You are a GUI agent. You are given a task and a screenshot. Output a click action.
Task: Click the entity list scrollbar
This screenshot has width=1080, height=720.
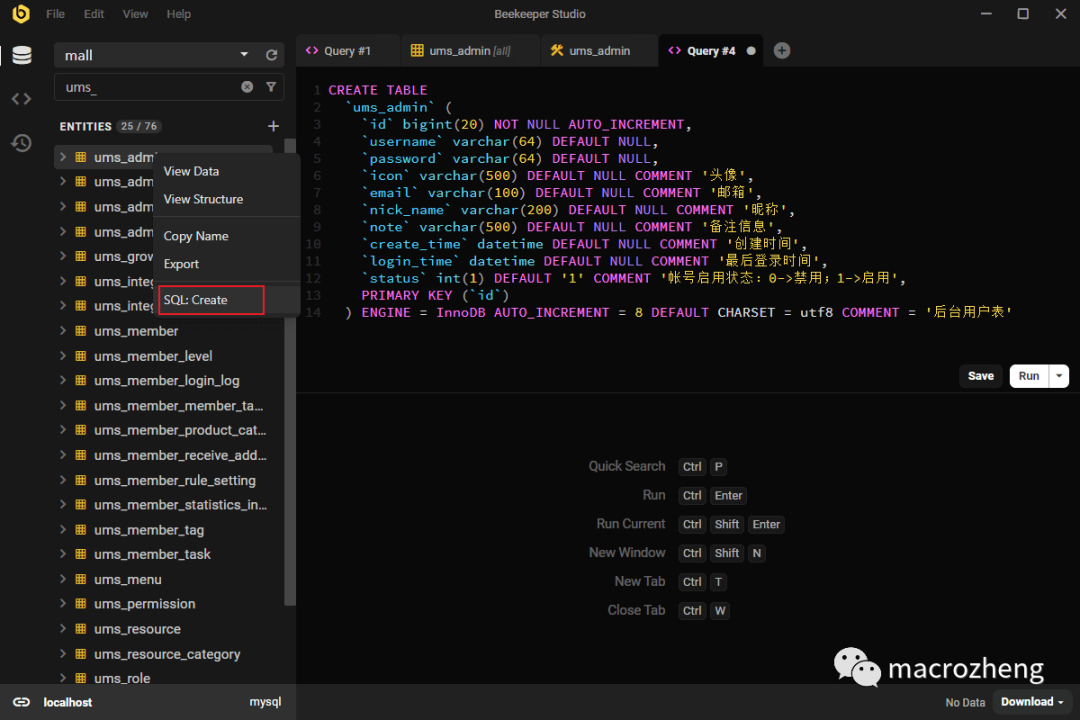[x=290, y=372]
